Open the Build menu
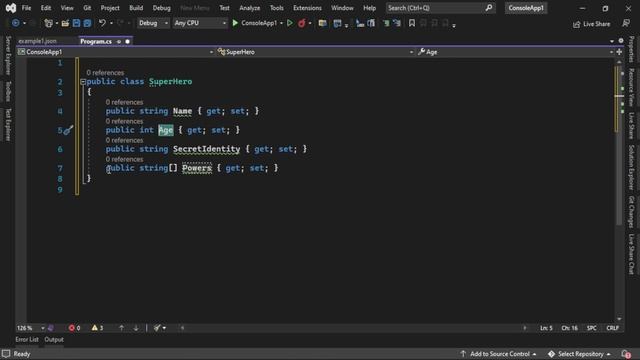 136,8
